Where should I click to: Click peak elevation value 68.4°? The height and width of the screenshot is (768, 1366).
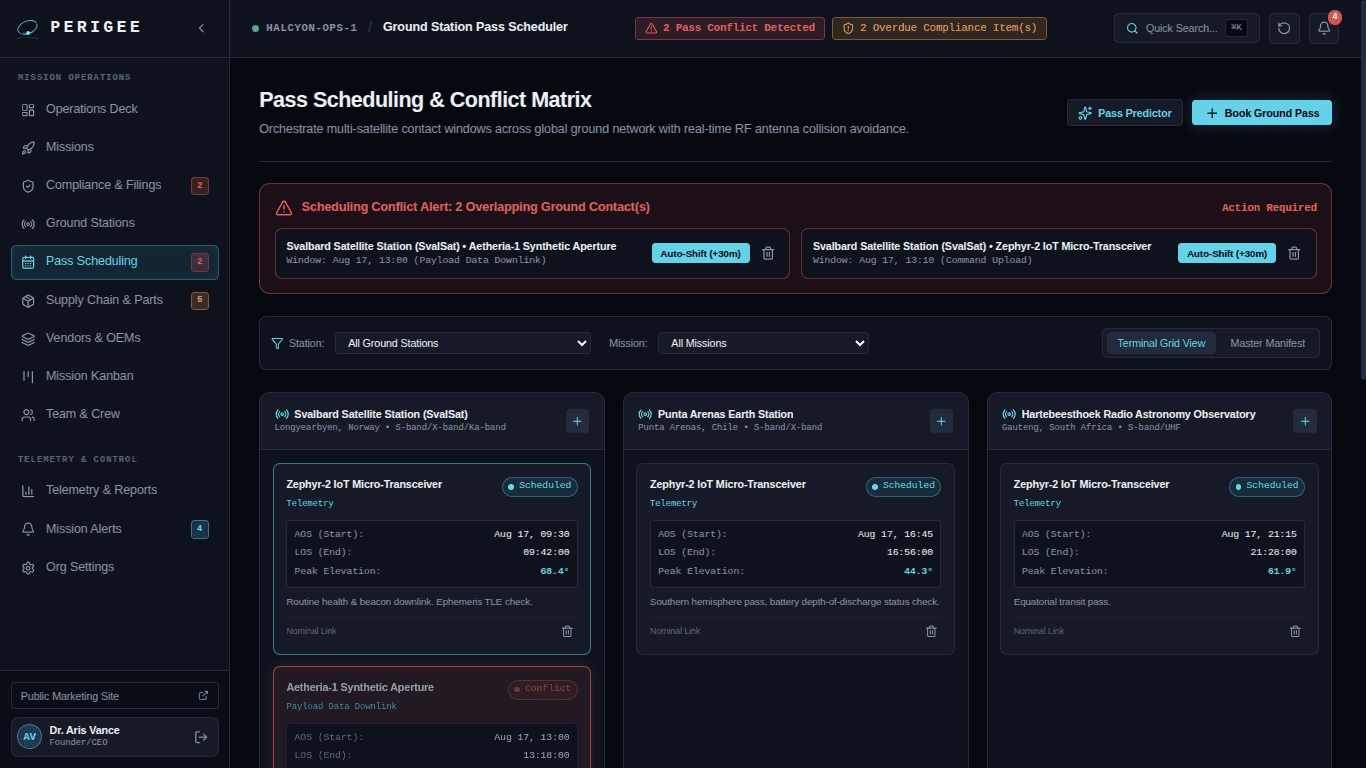click(555, 571)
